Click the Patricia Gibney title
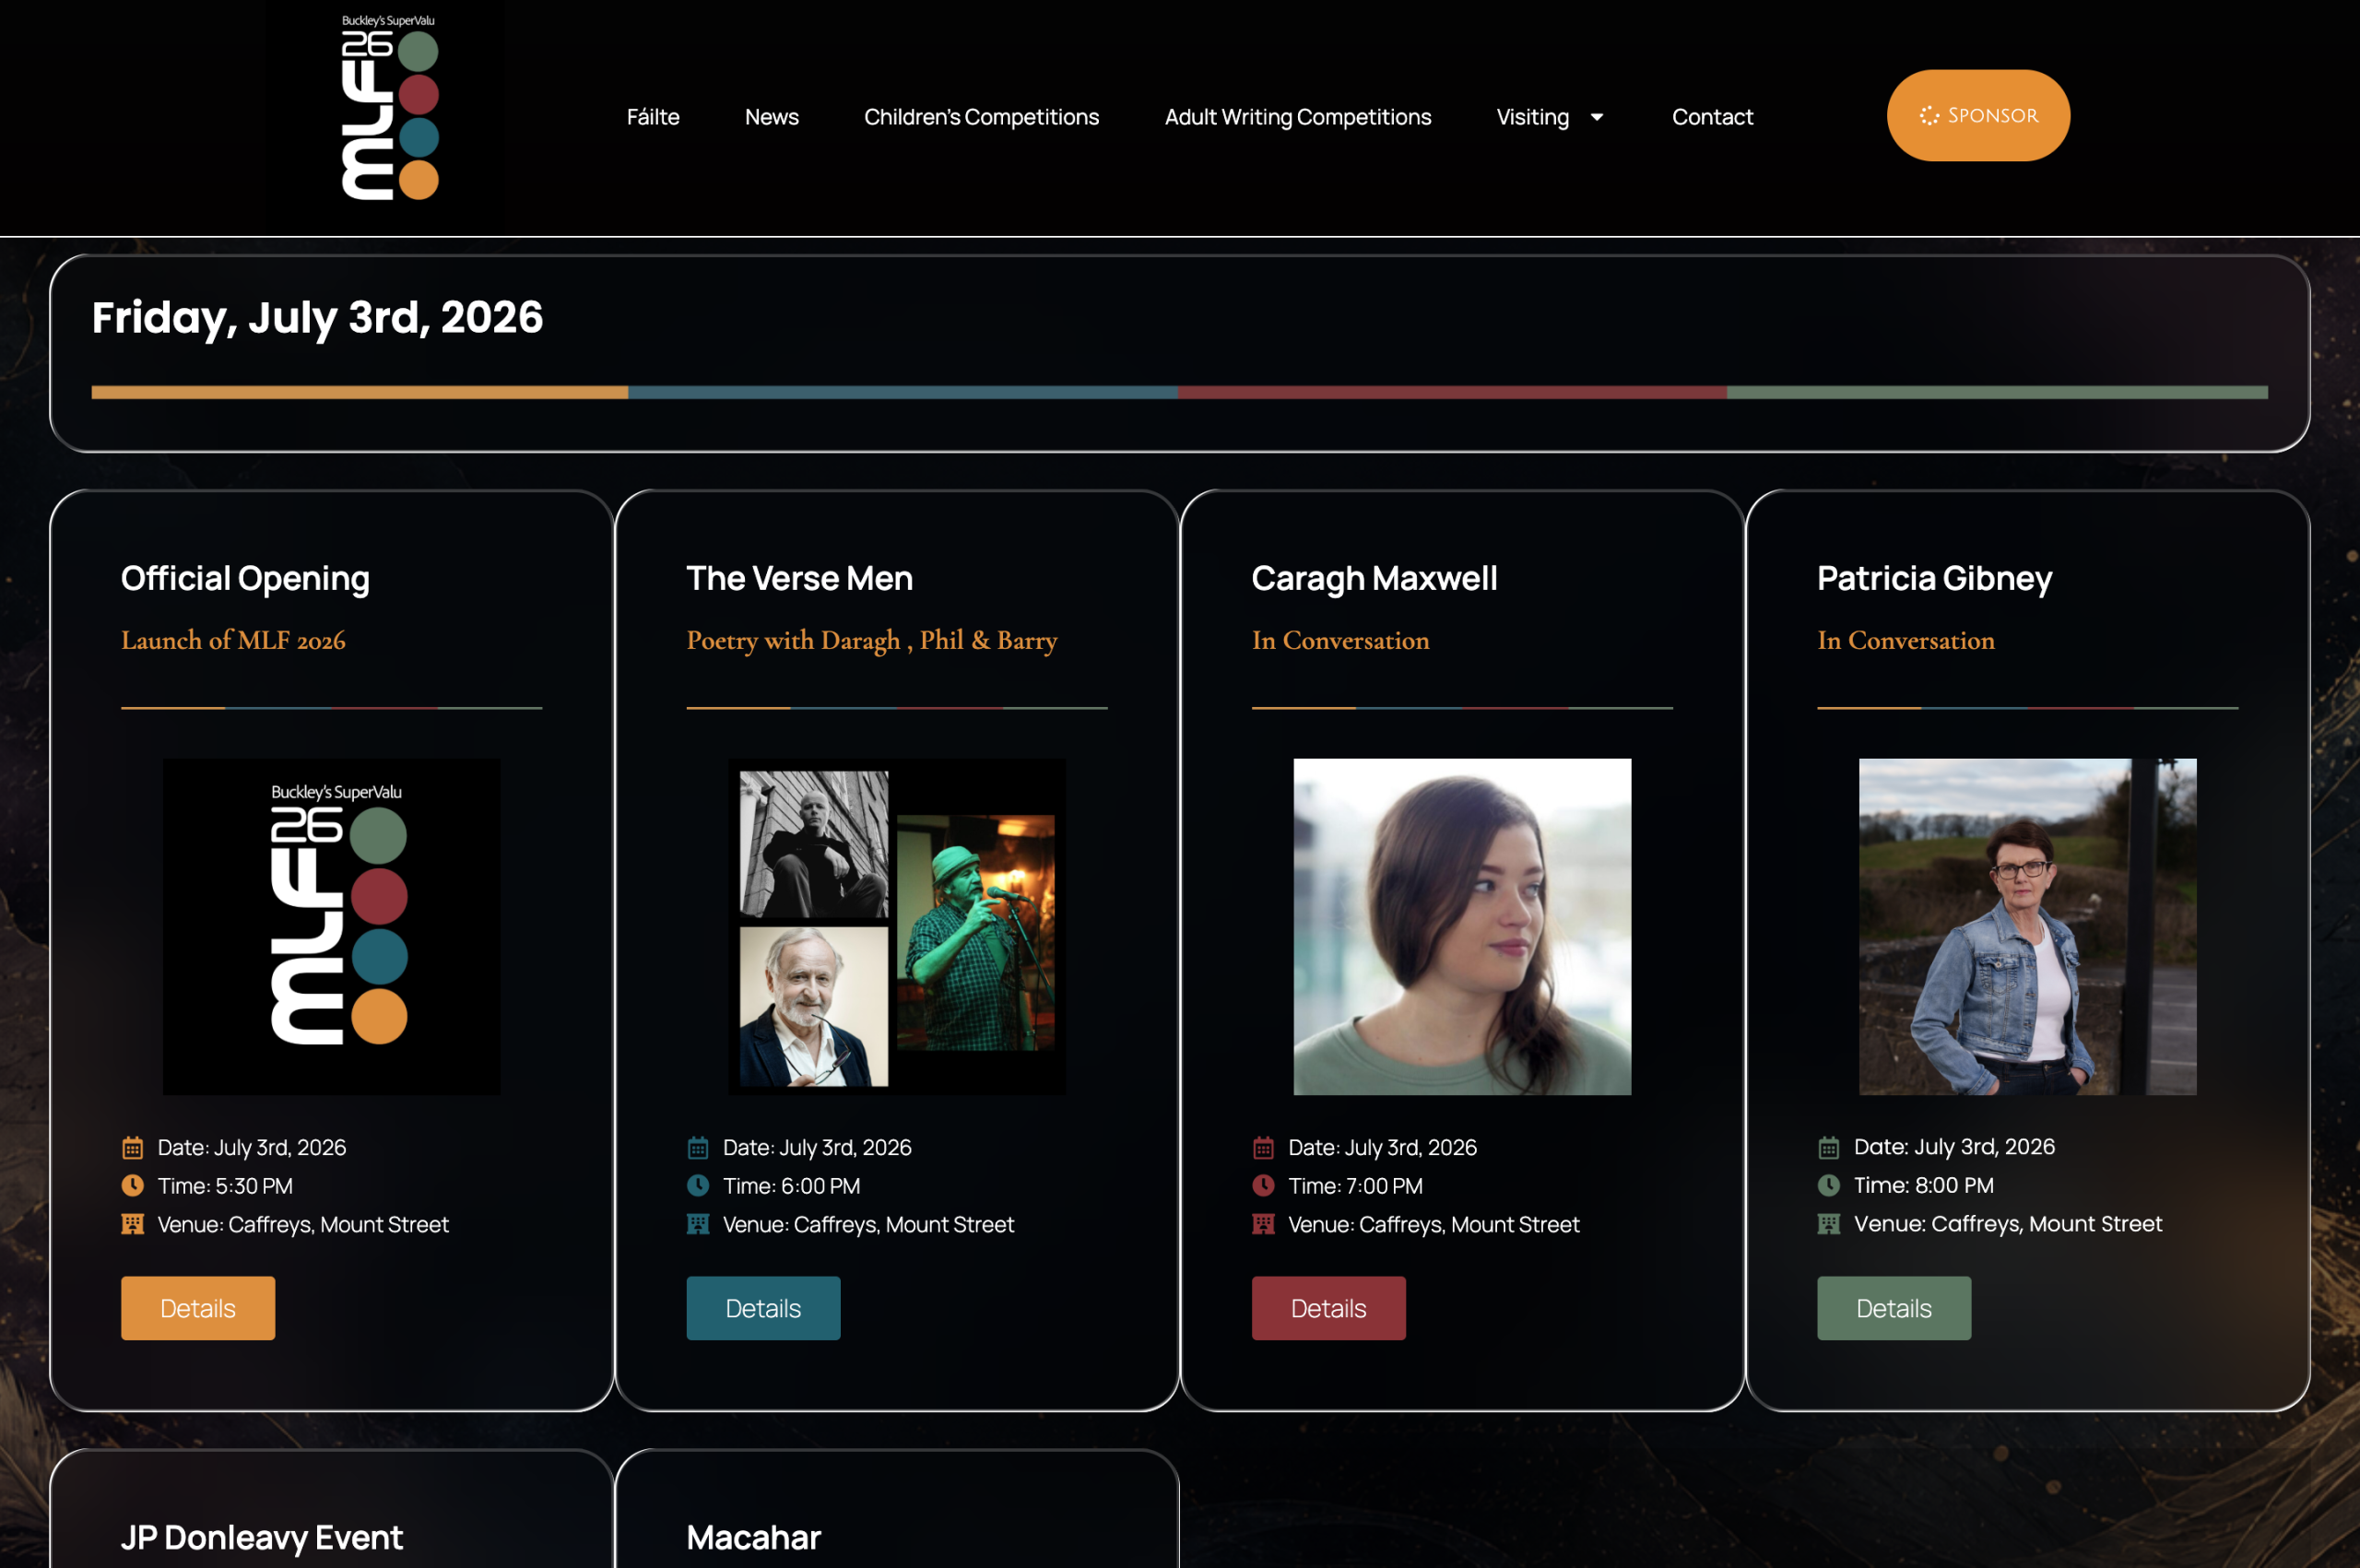 coord(1935,579)
